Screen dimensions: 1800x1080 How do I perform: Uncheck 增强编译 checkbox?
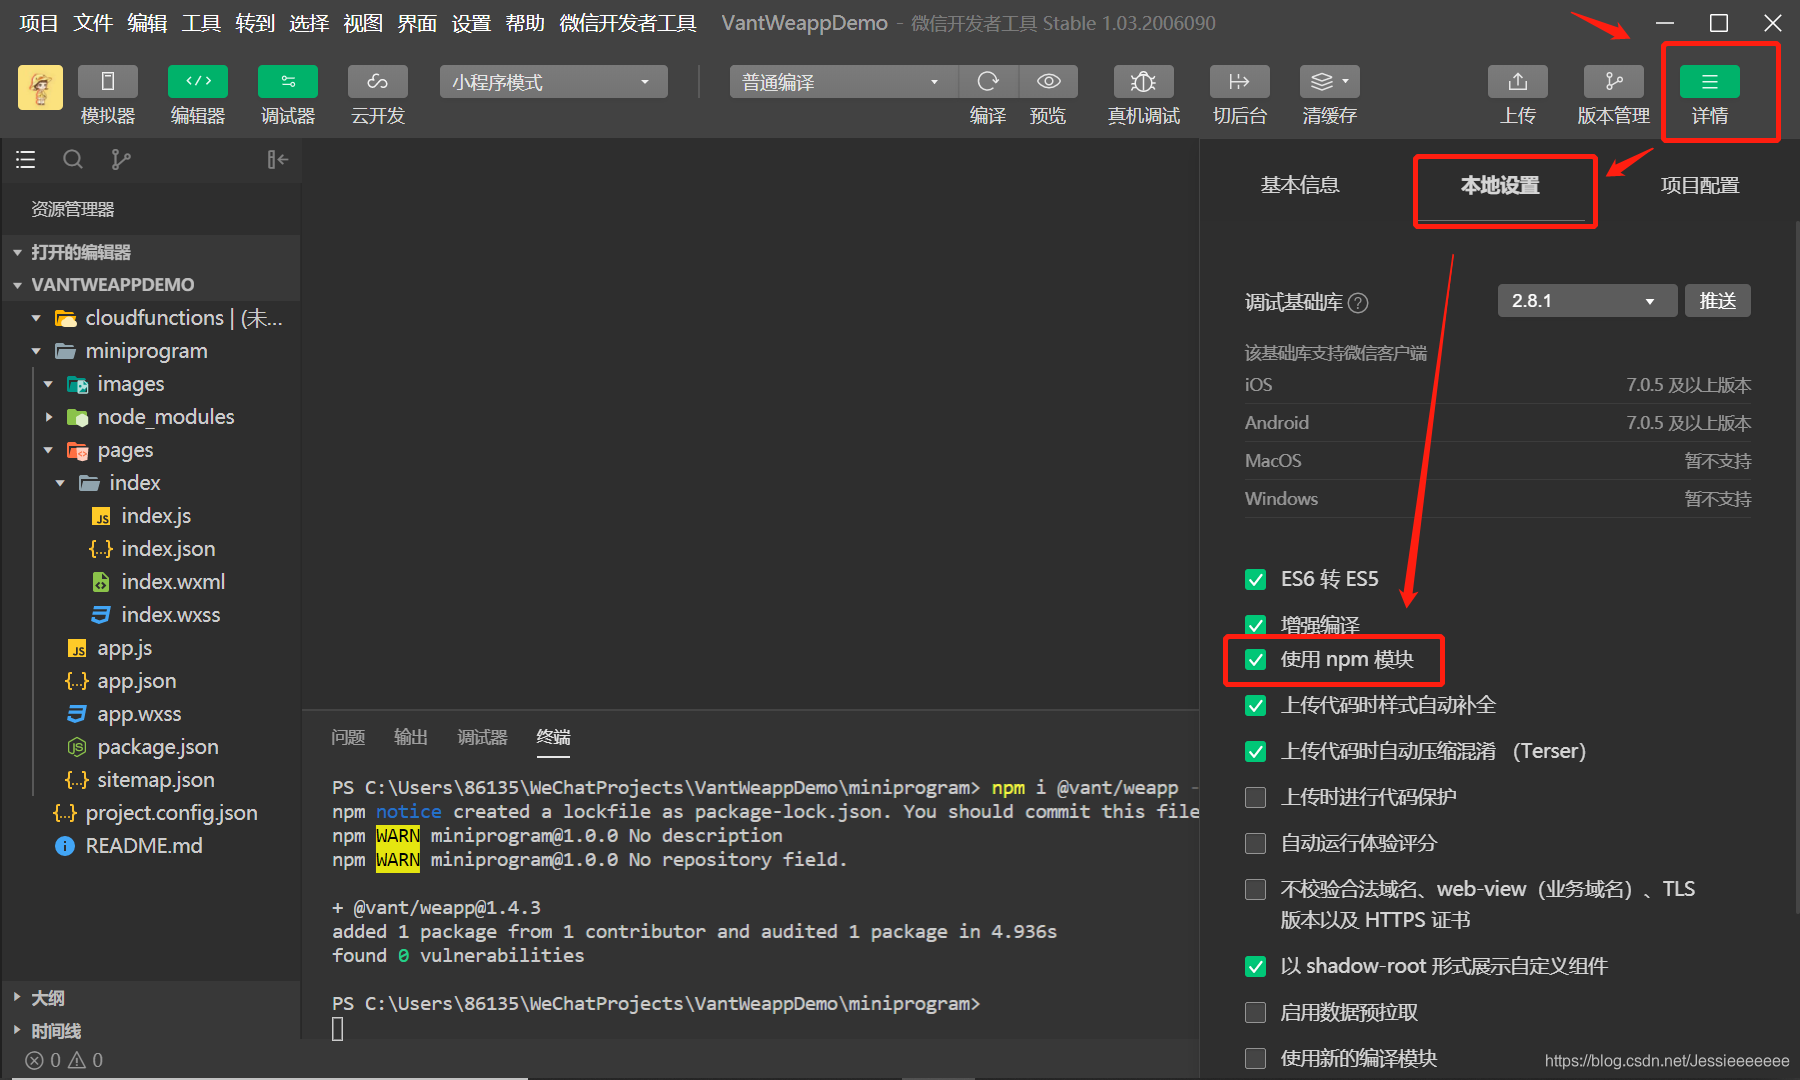[x=1256, y=625]
